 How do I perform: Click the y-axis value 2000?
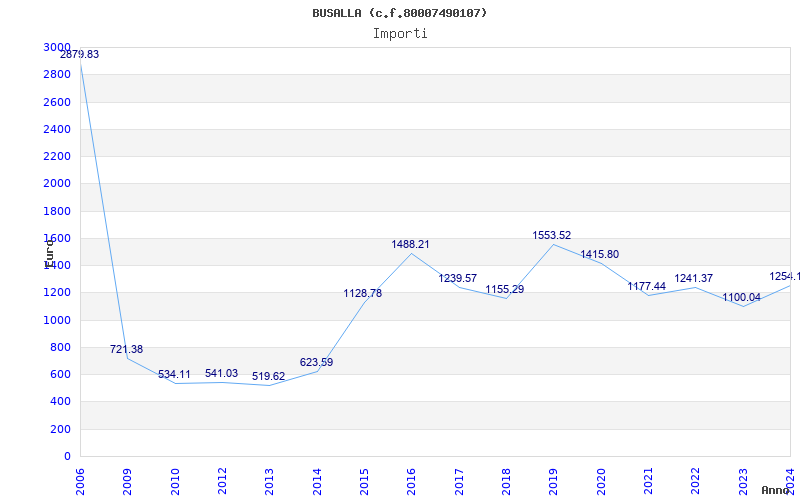point(57,183)
